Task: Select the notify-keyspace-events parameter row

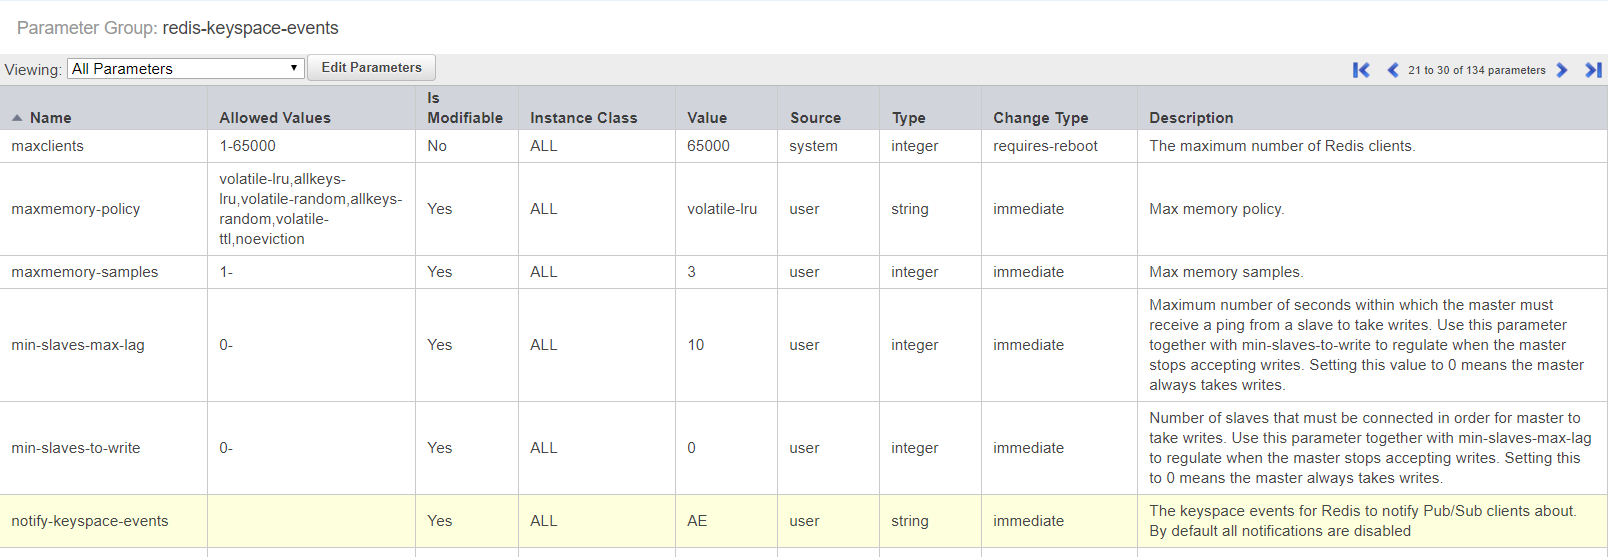Action: [90, 521]
